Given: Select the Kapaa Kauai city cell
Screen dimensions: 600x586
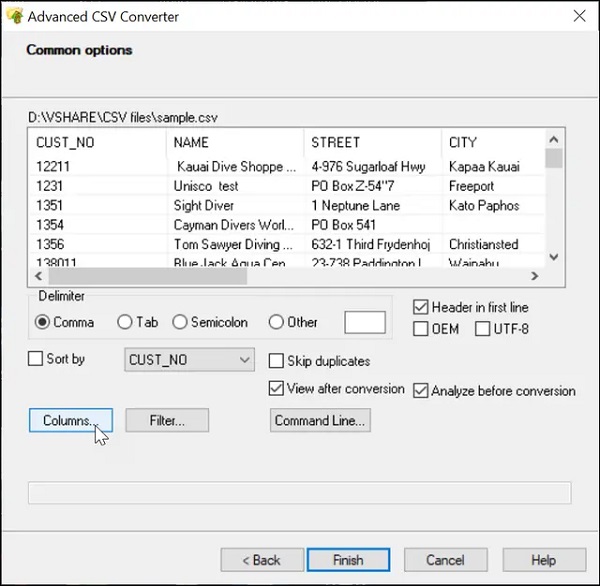Looking at the screenshot, I should coord(493,166).
